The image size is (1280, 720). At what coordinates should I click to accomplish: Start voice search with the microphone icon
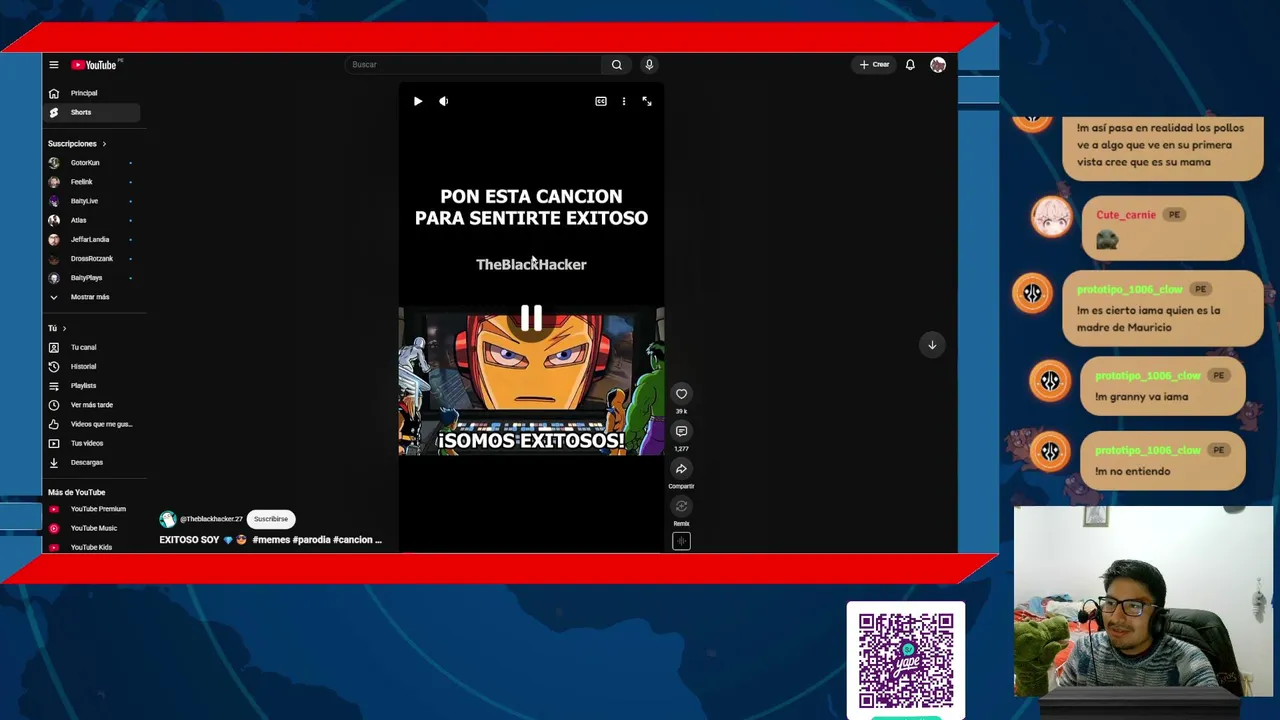point(649,65)
